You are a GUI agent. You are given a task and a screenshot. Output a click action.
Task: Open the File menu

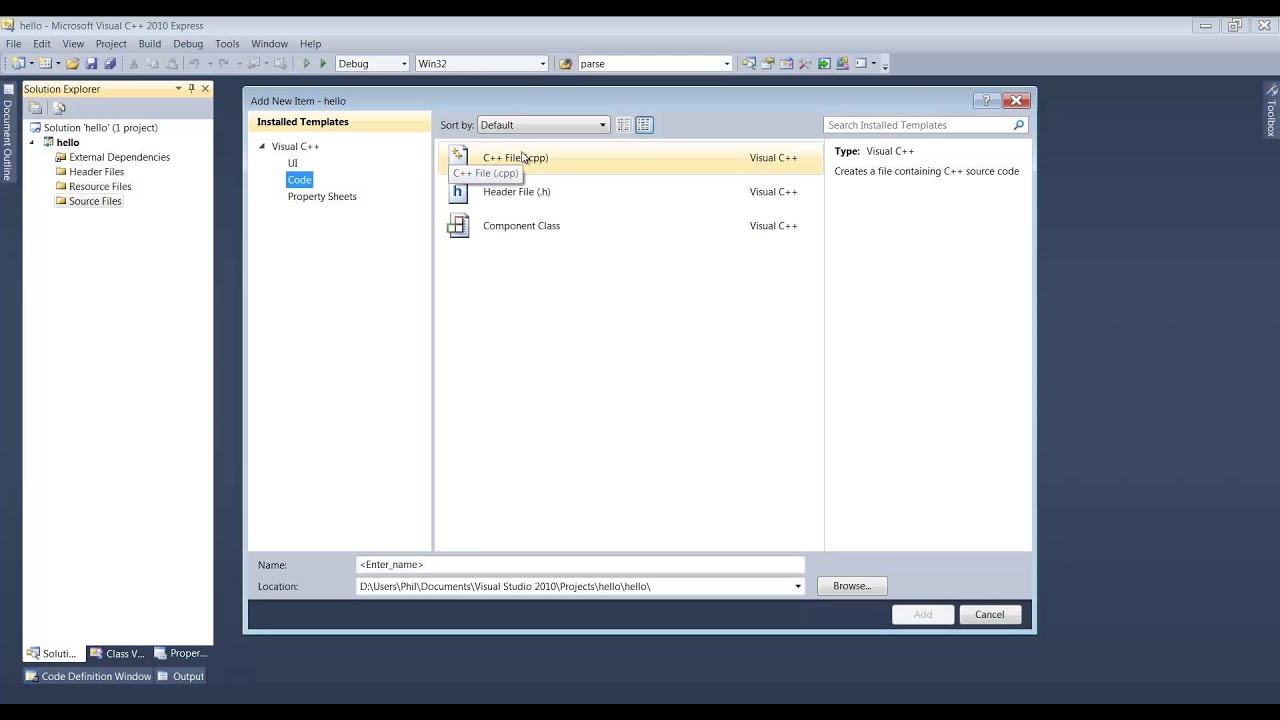pyautogui.click(x=14, y=44)
